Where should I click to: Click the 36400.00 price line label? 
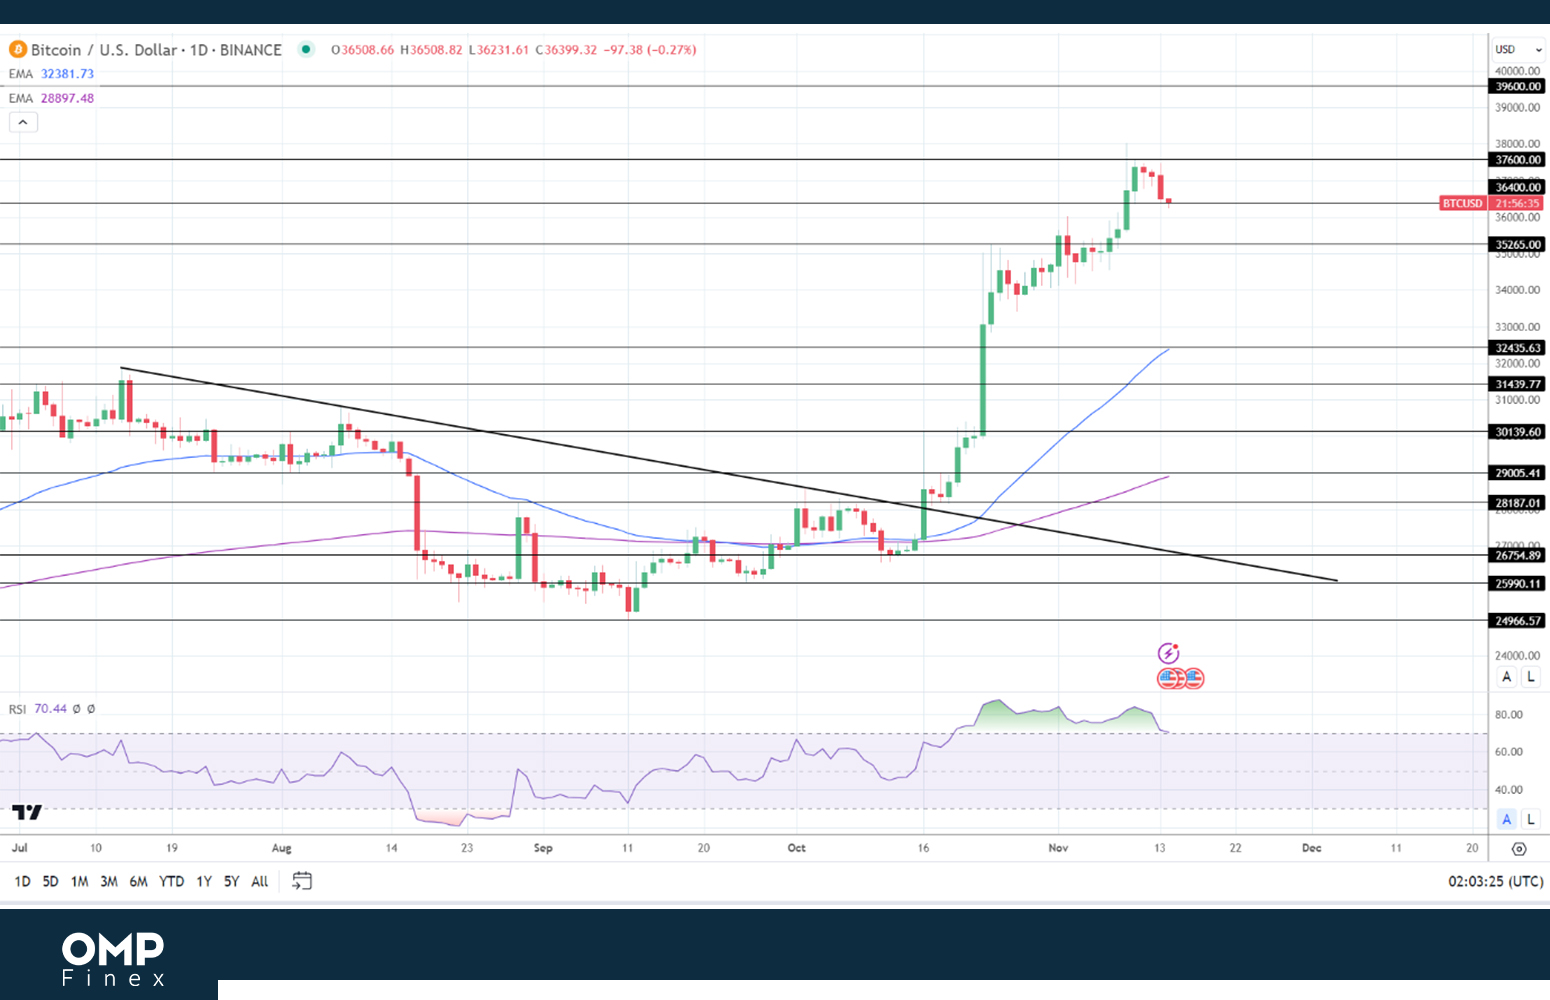click(x=1517, y=187)
